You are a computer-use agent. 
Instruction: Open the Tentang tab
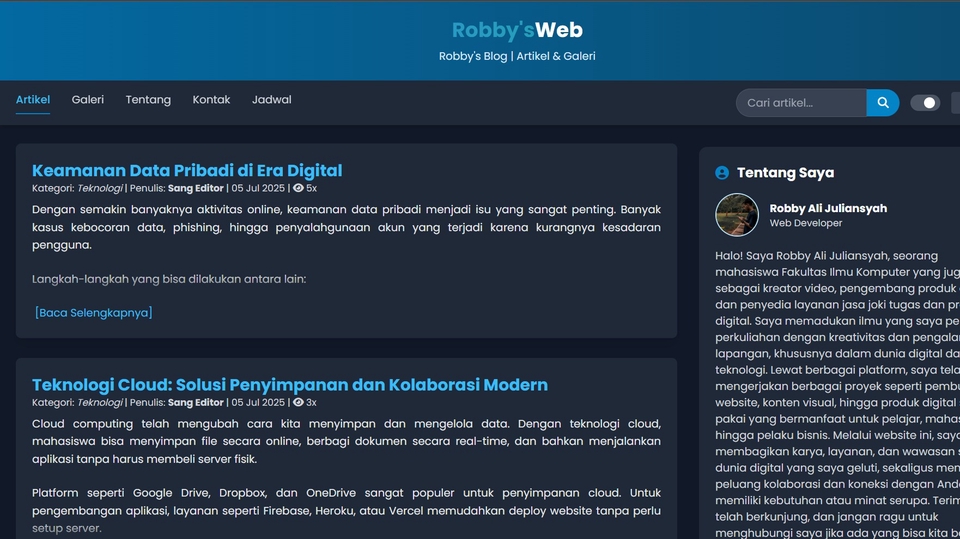pyautogui.click(x=148, y=100)
